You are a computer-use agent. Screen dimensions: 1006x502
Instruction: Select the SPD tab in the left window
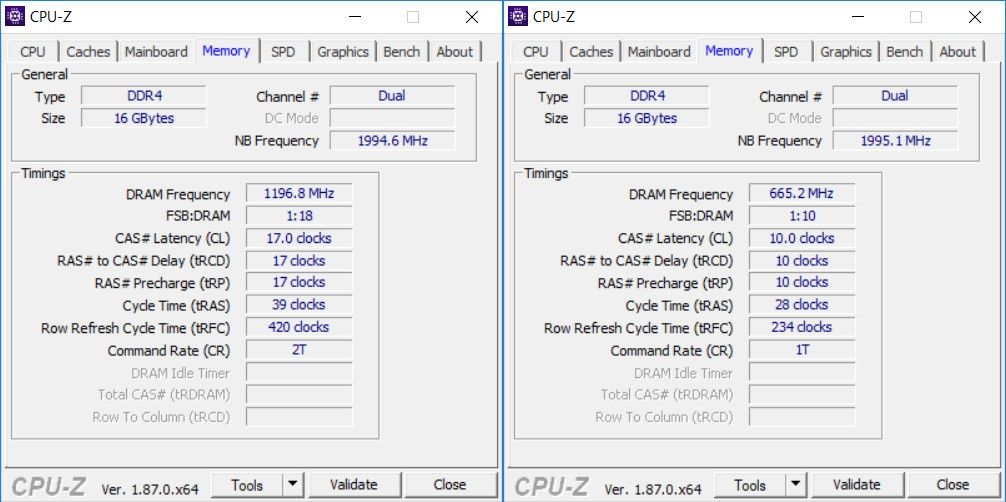(283, 52)
